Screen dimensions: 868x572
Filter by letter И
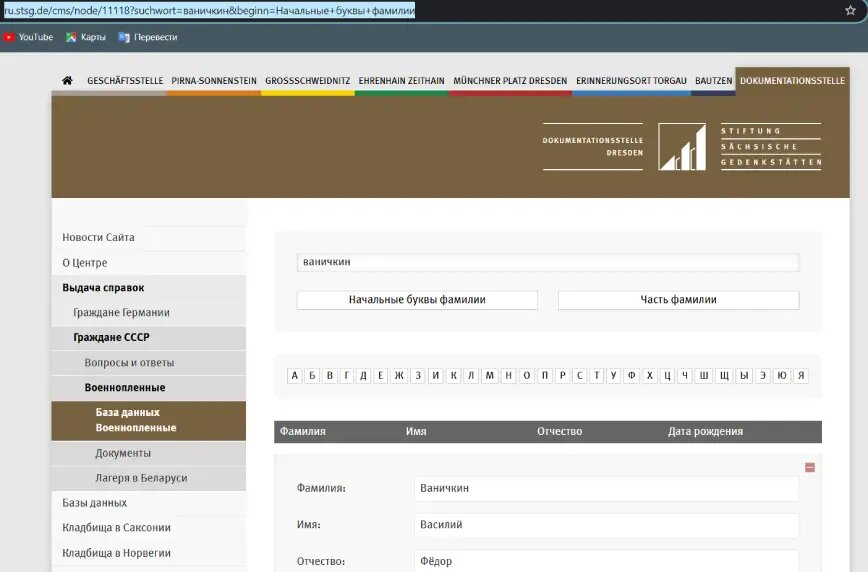[x=436, y=376]
